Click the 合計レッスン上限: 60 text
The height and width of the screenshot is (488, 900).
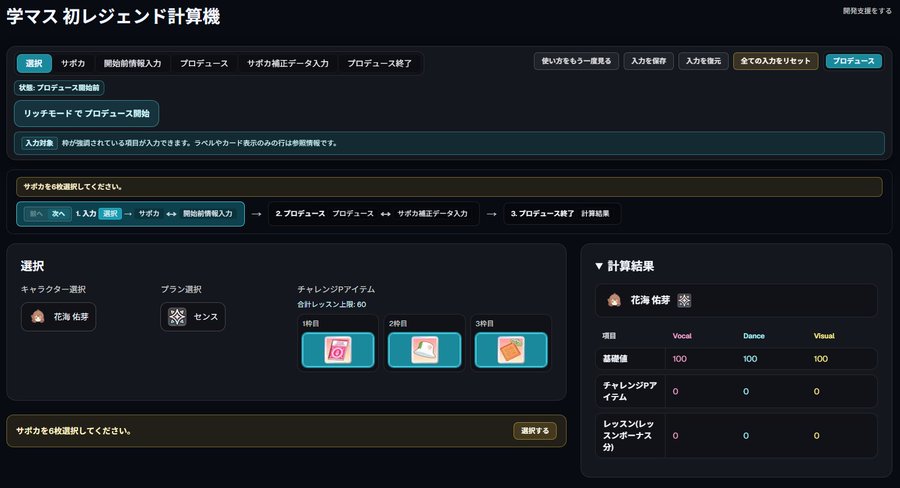(332, 304)
